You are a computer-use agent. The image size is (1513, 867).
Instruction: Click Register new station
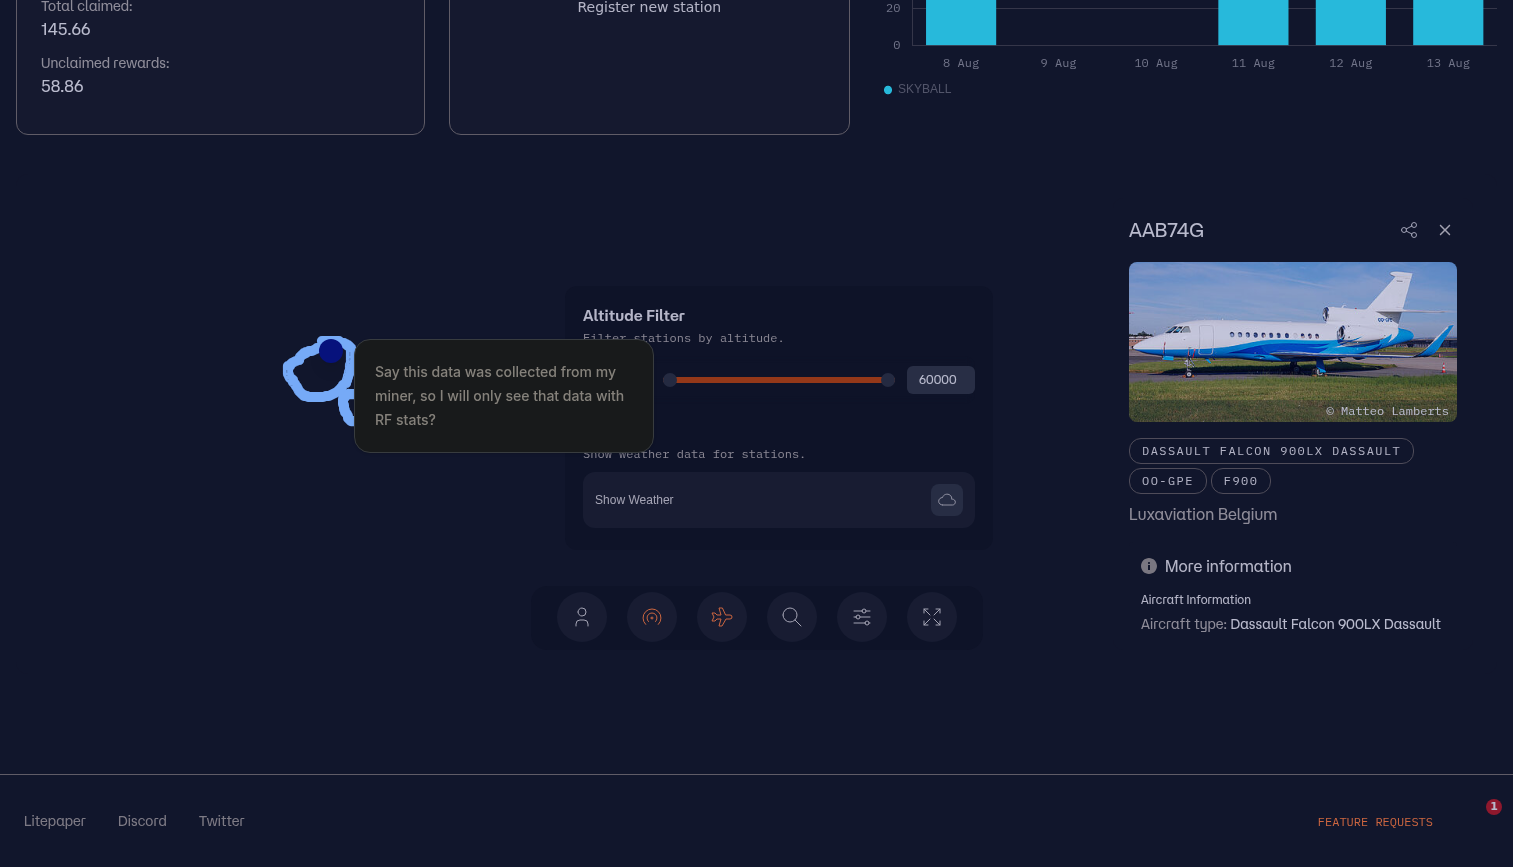tap(649, 8)
